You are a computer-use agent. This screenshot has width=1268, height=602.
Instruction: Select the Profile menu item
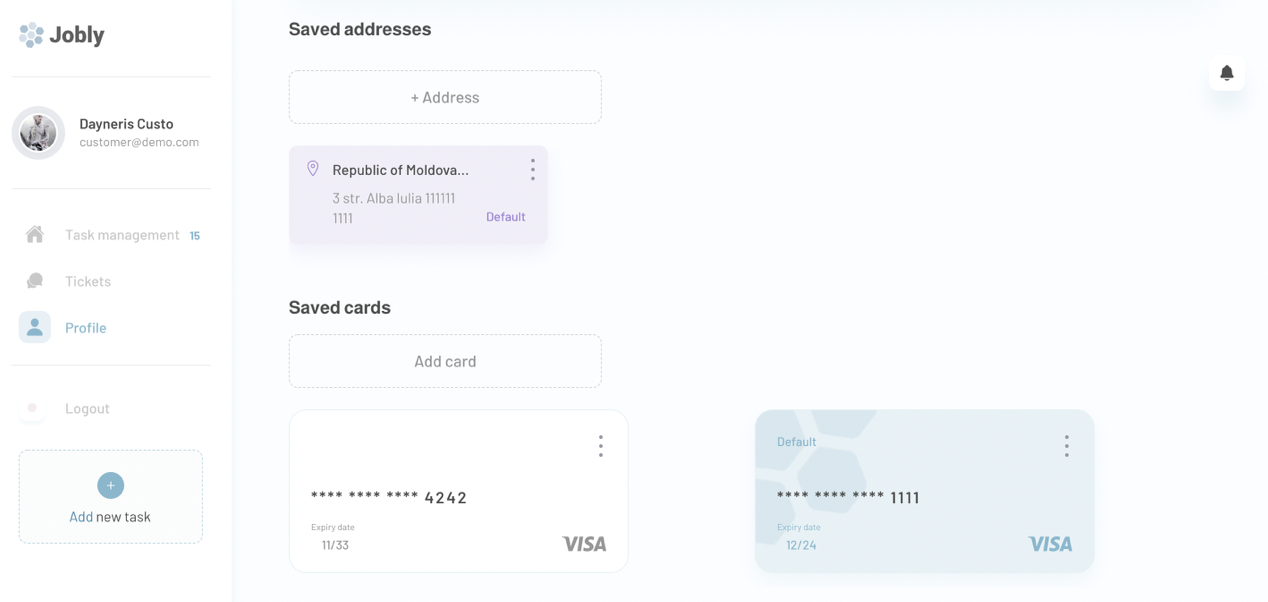86,328
